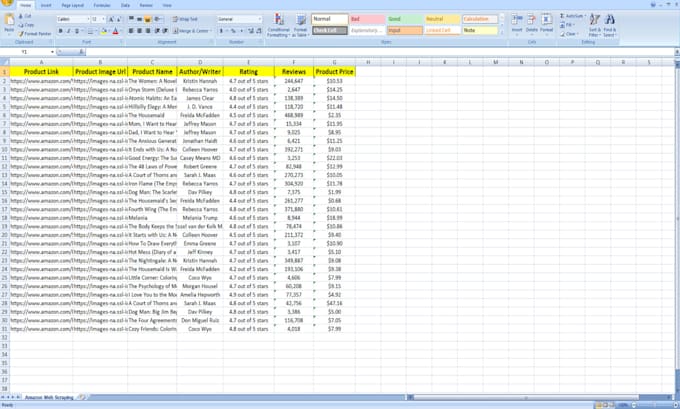The image size is (680, 409).
Task: Open Find & Select binoculars
Action: tap(609, 25)
